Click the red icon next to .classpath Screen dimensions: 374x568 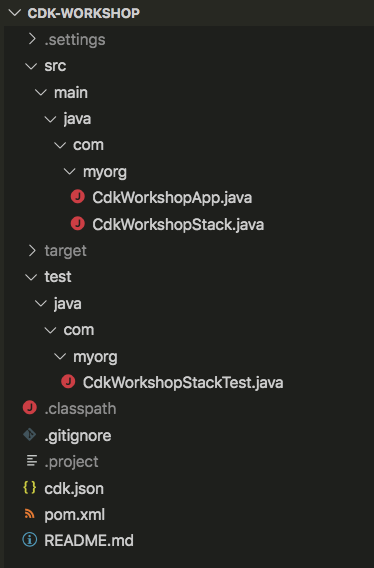(x=30, y=408)
